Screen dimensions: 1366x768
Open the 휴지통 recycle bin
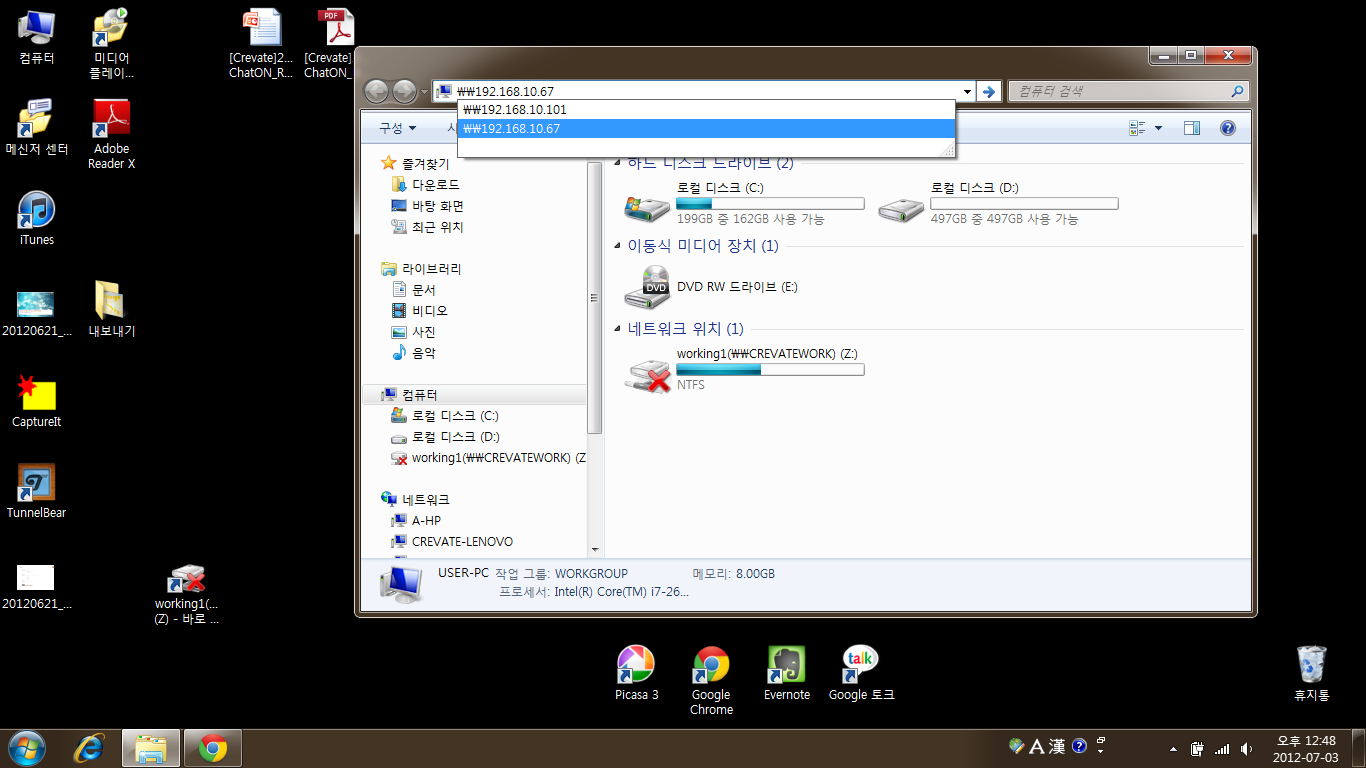(x=1312, y=673)
